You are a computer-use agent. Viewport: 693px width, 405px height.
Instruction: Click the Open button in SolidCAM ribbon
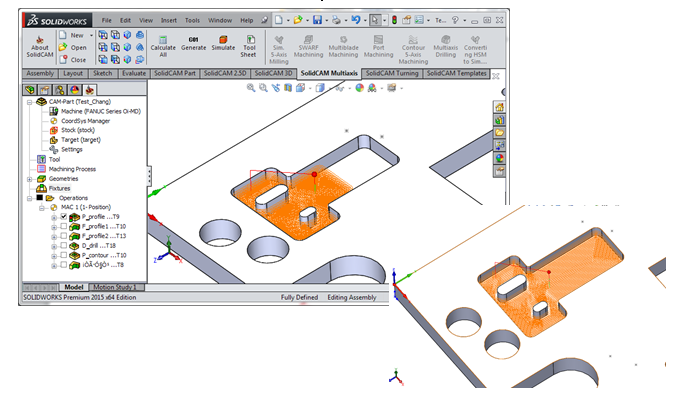pyautogui.click(x=73, y=47)
